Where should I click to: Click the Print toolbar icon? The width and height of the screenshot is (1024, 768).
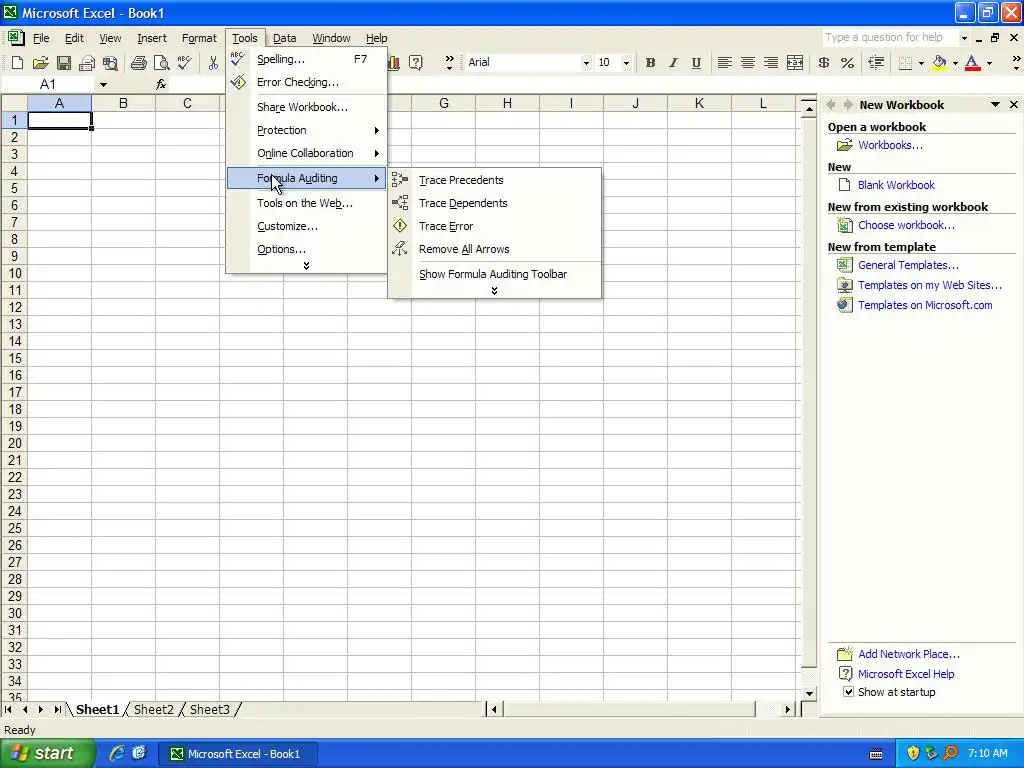click(x=138, y=63)
